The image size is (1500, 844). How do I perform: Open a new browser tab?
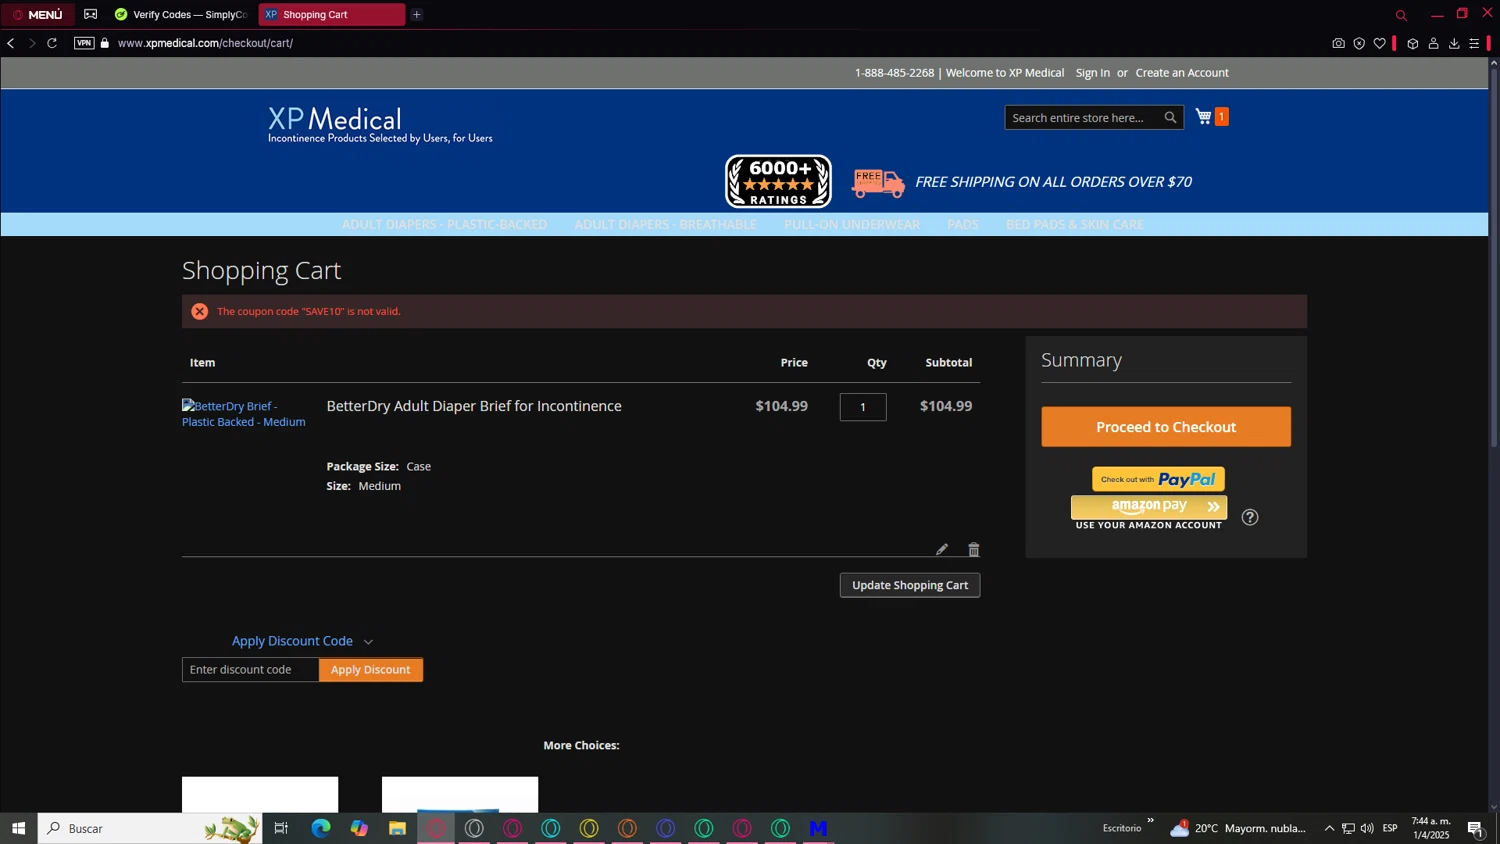click(x=417, y=14)
